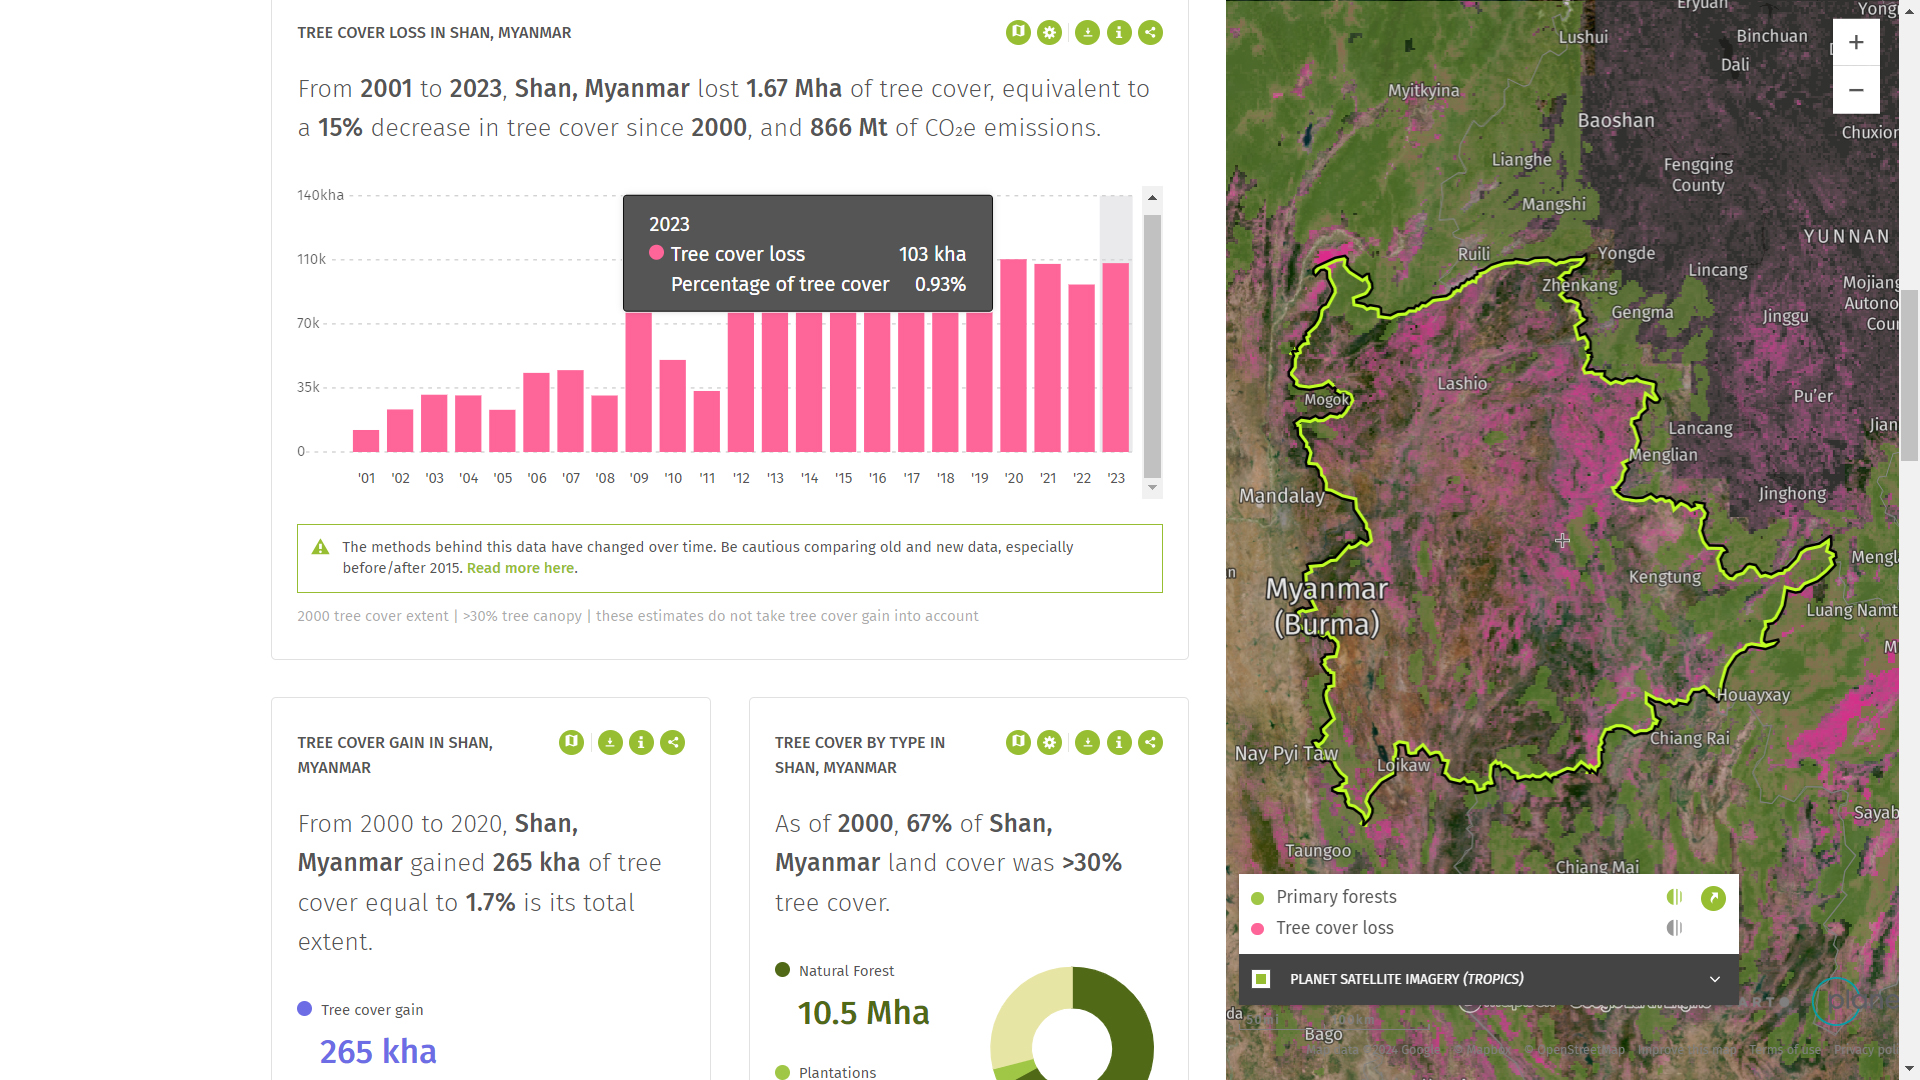Zoom in on the map
This screenshot has width=1920, height=1080.
point(1856,42)
